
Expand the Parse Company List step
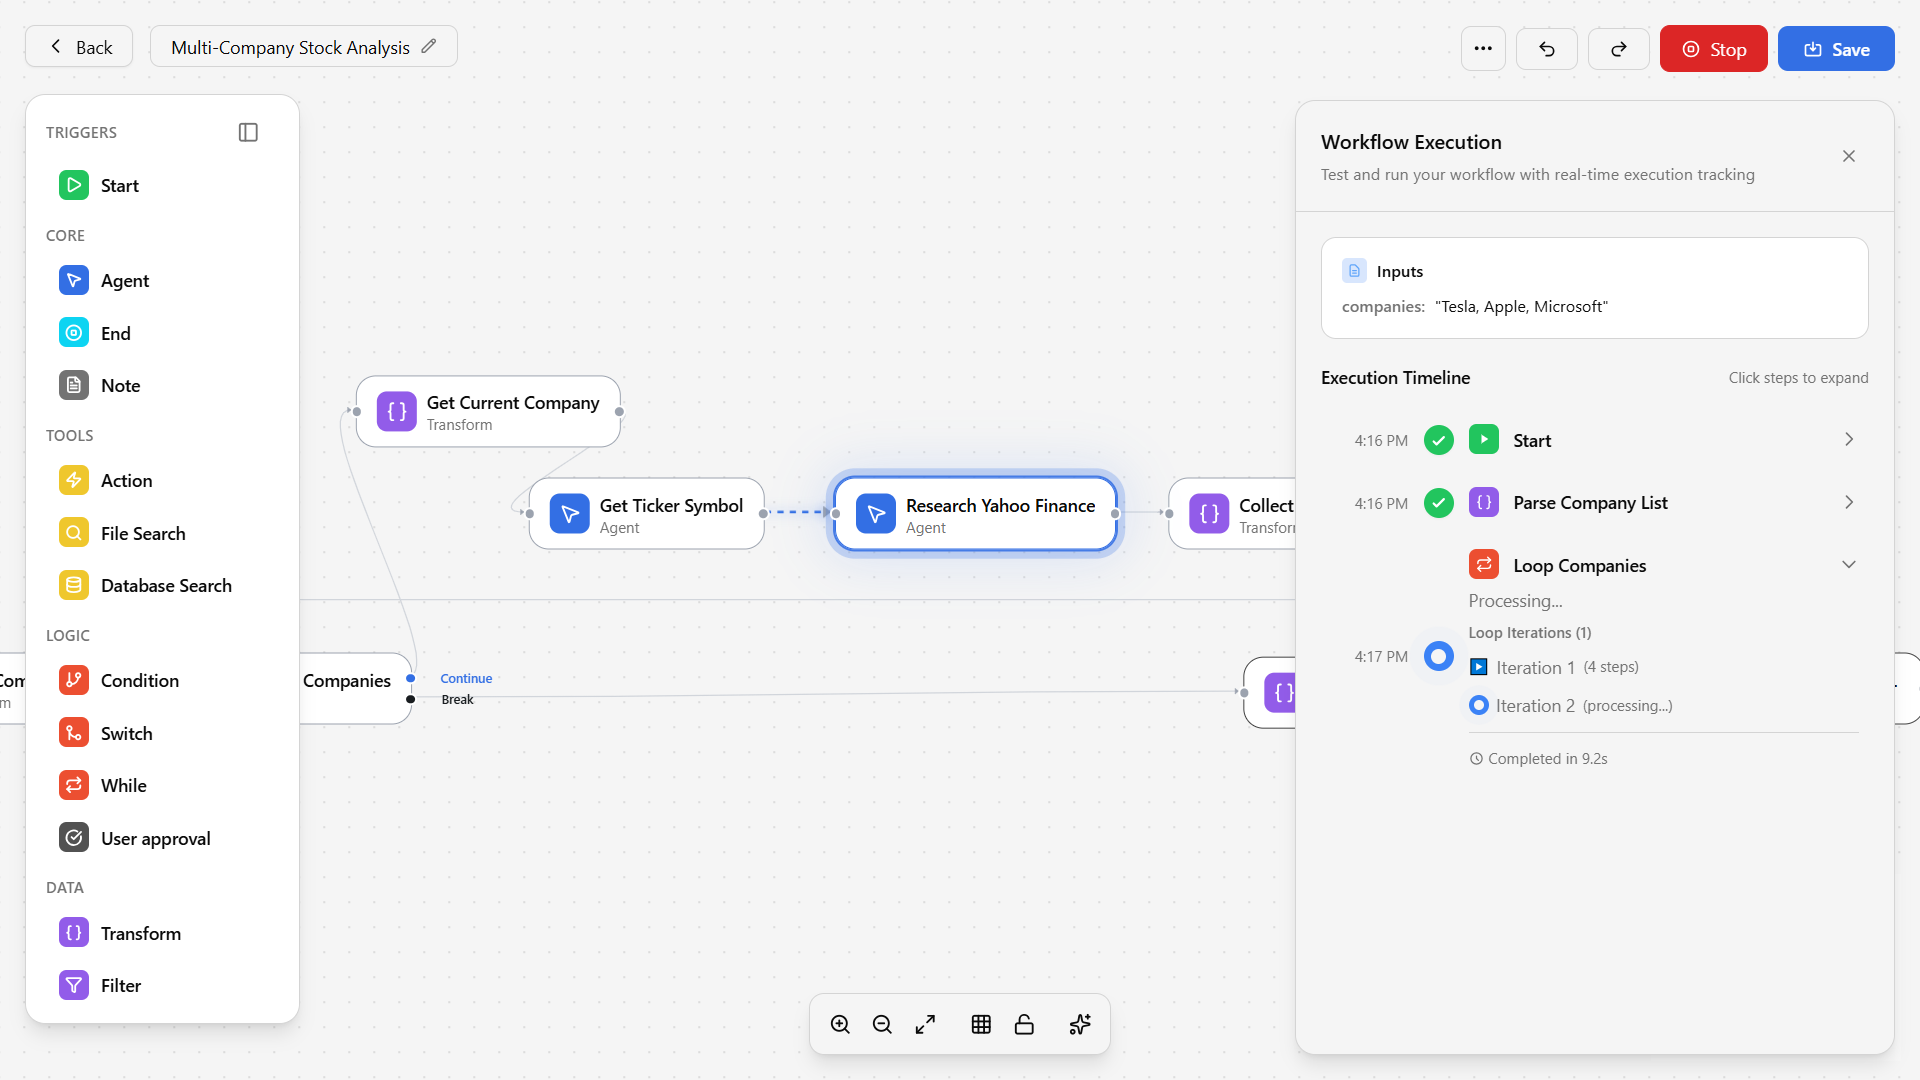click(1848, 503)
